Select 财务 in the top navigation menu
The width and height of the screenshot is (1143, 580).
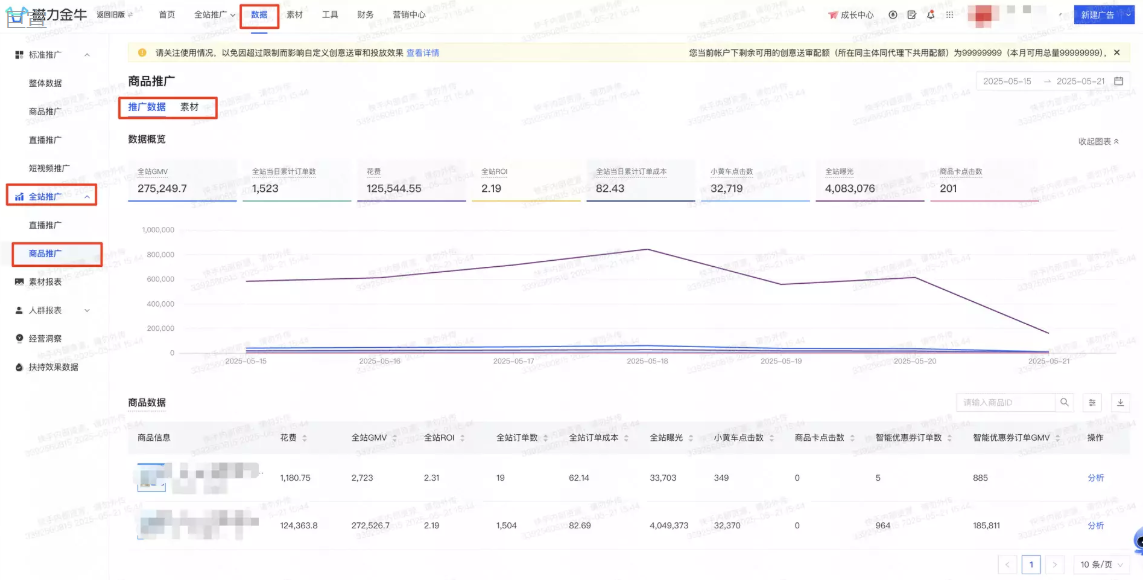[x=365, y=14]
